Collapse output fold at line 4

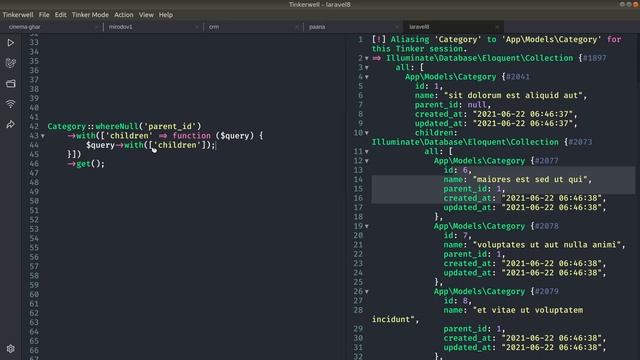point(367,77)
